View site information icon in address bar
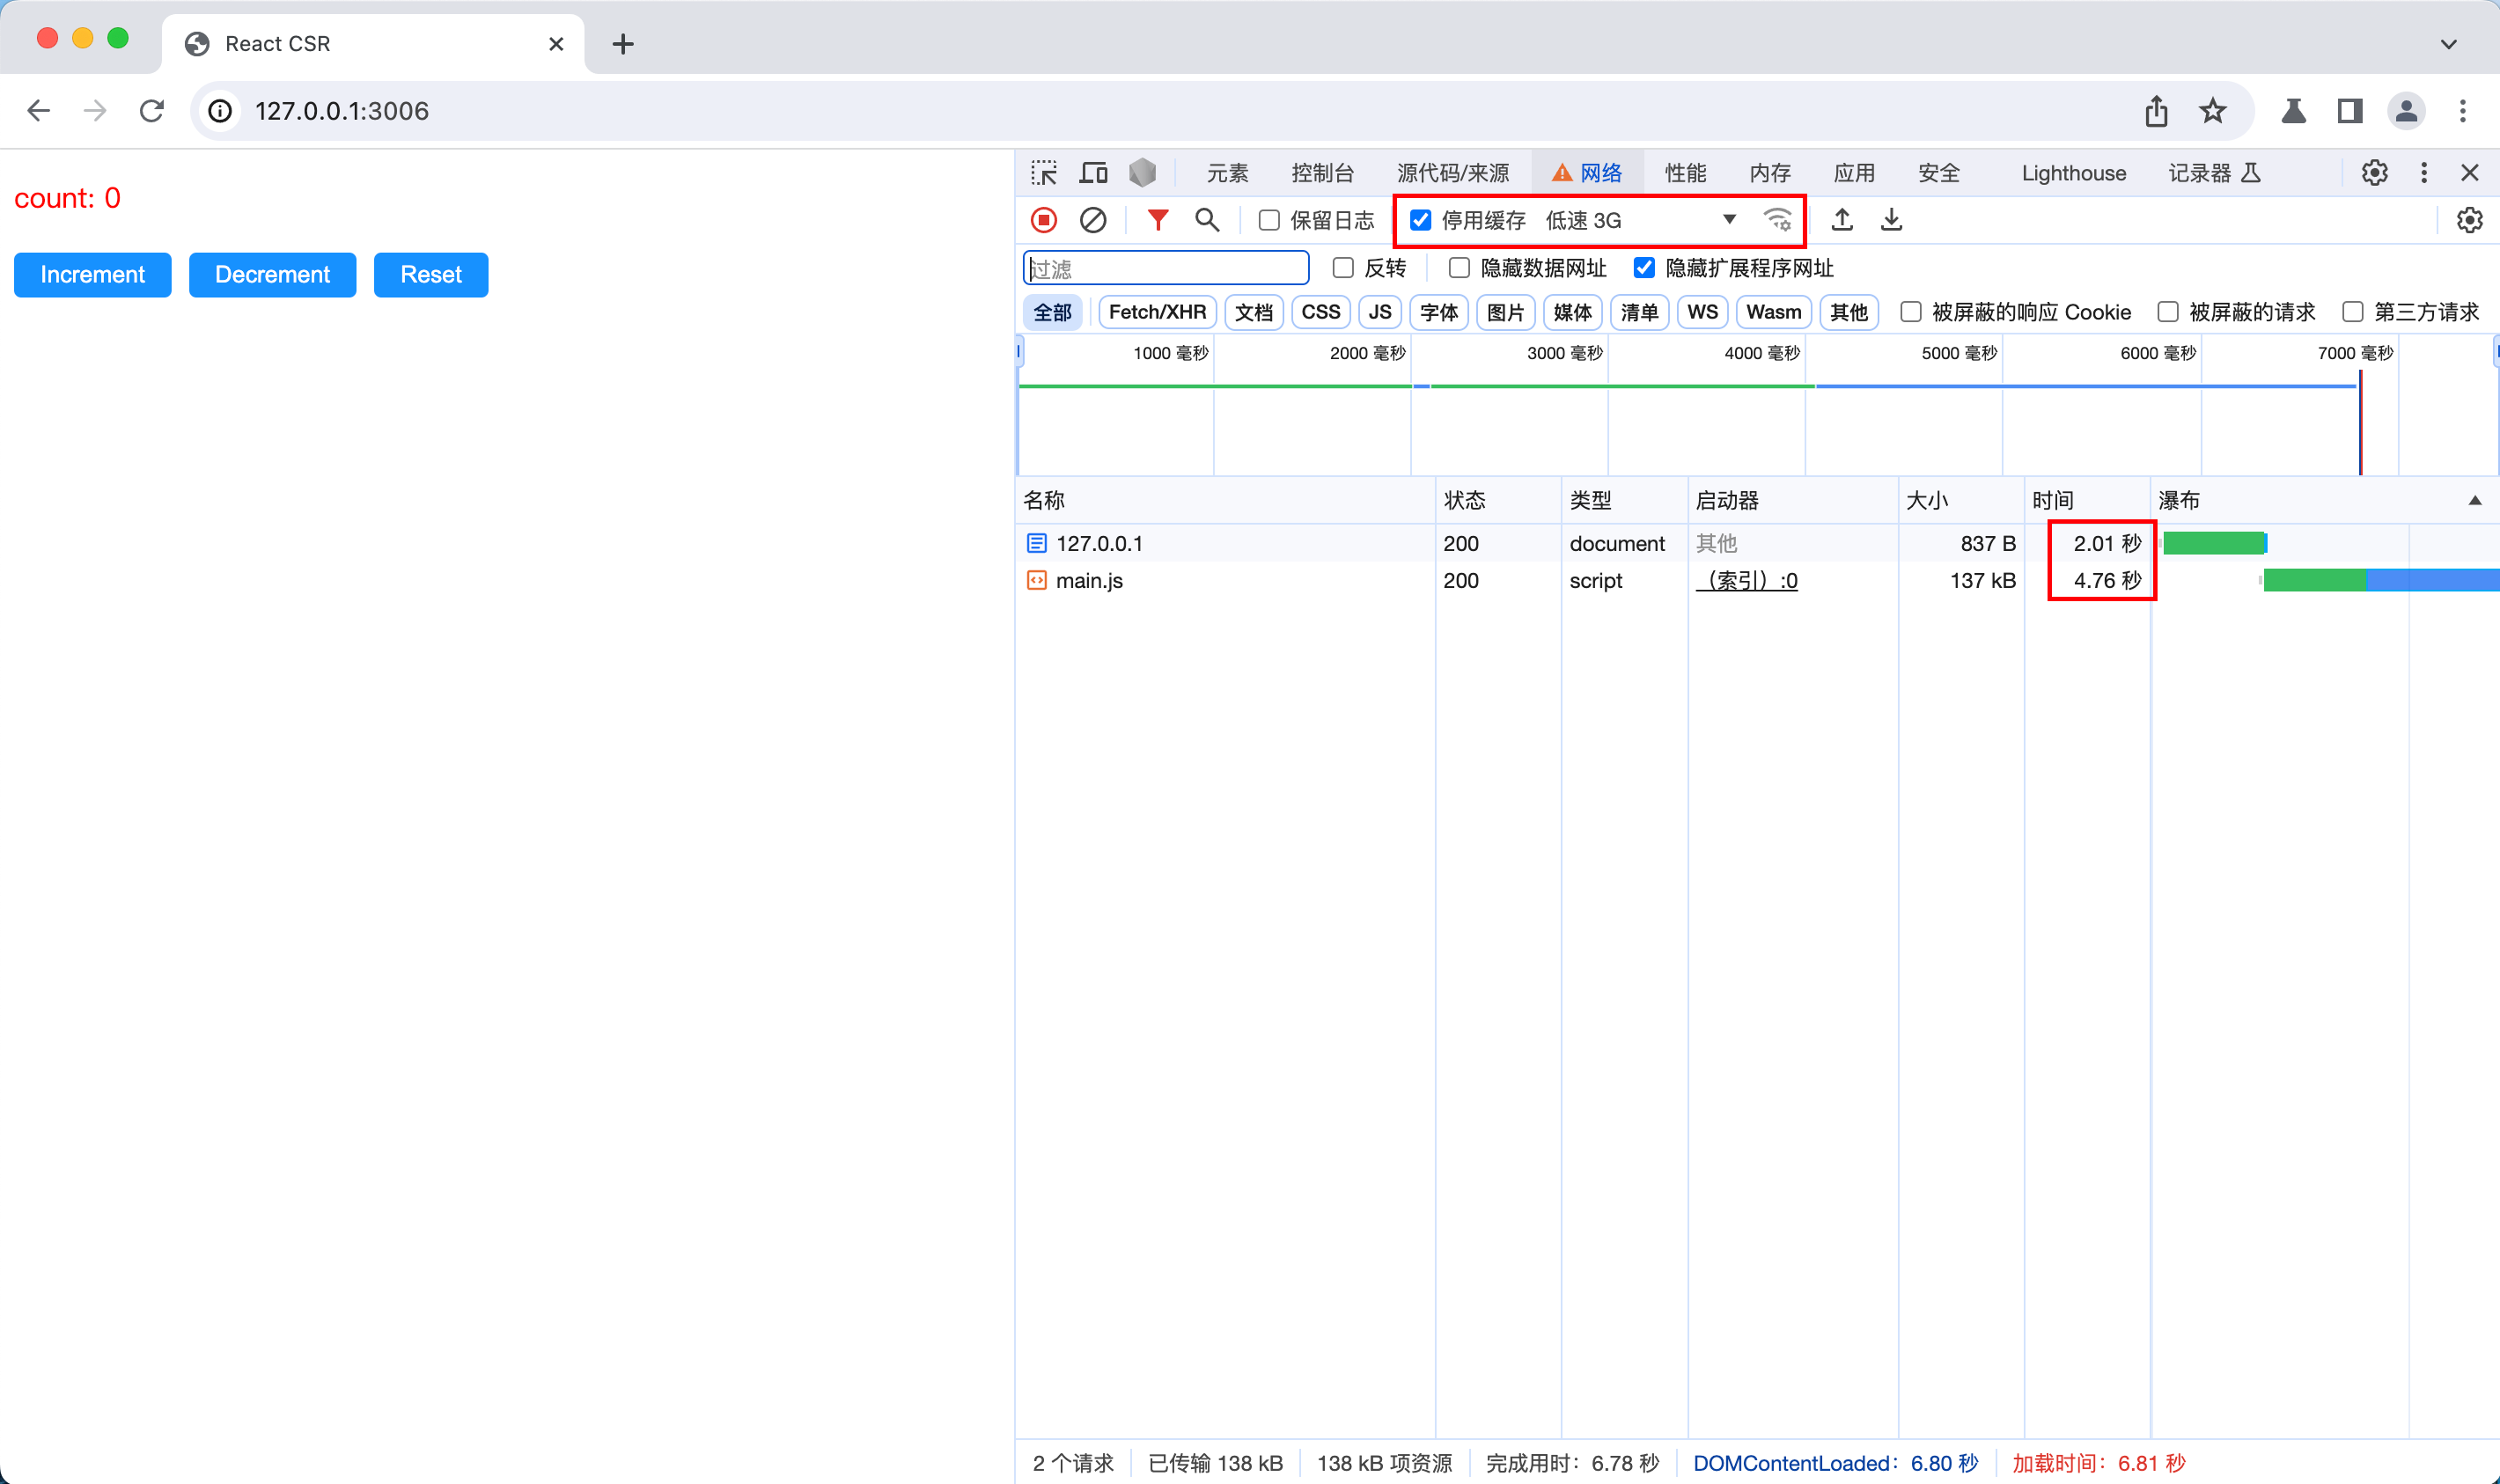The width and height of the screenshot is (2500, 1484). tap(220, 111)
